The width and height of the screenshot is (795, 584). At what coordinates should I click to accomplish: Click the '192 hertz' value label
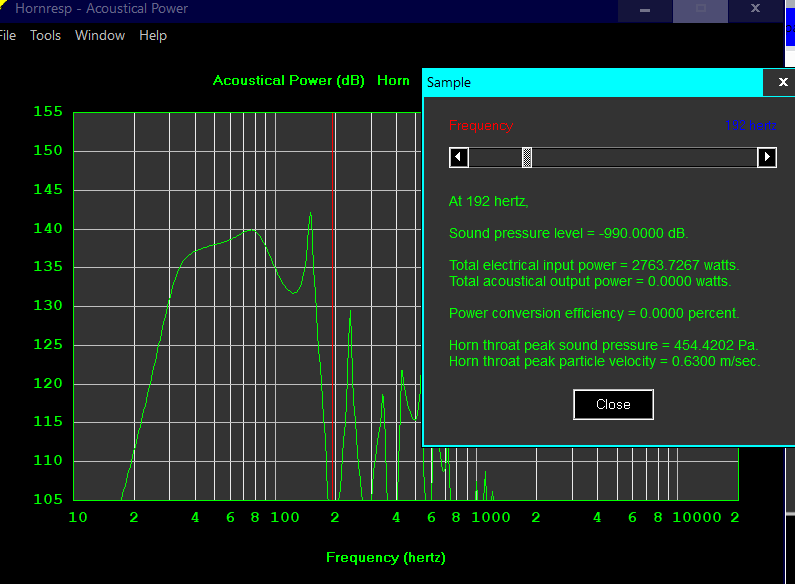750,125
